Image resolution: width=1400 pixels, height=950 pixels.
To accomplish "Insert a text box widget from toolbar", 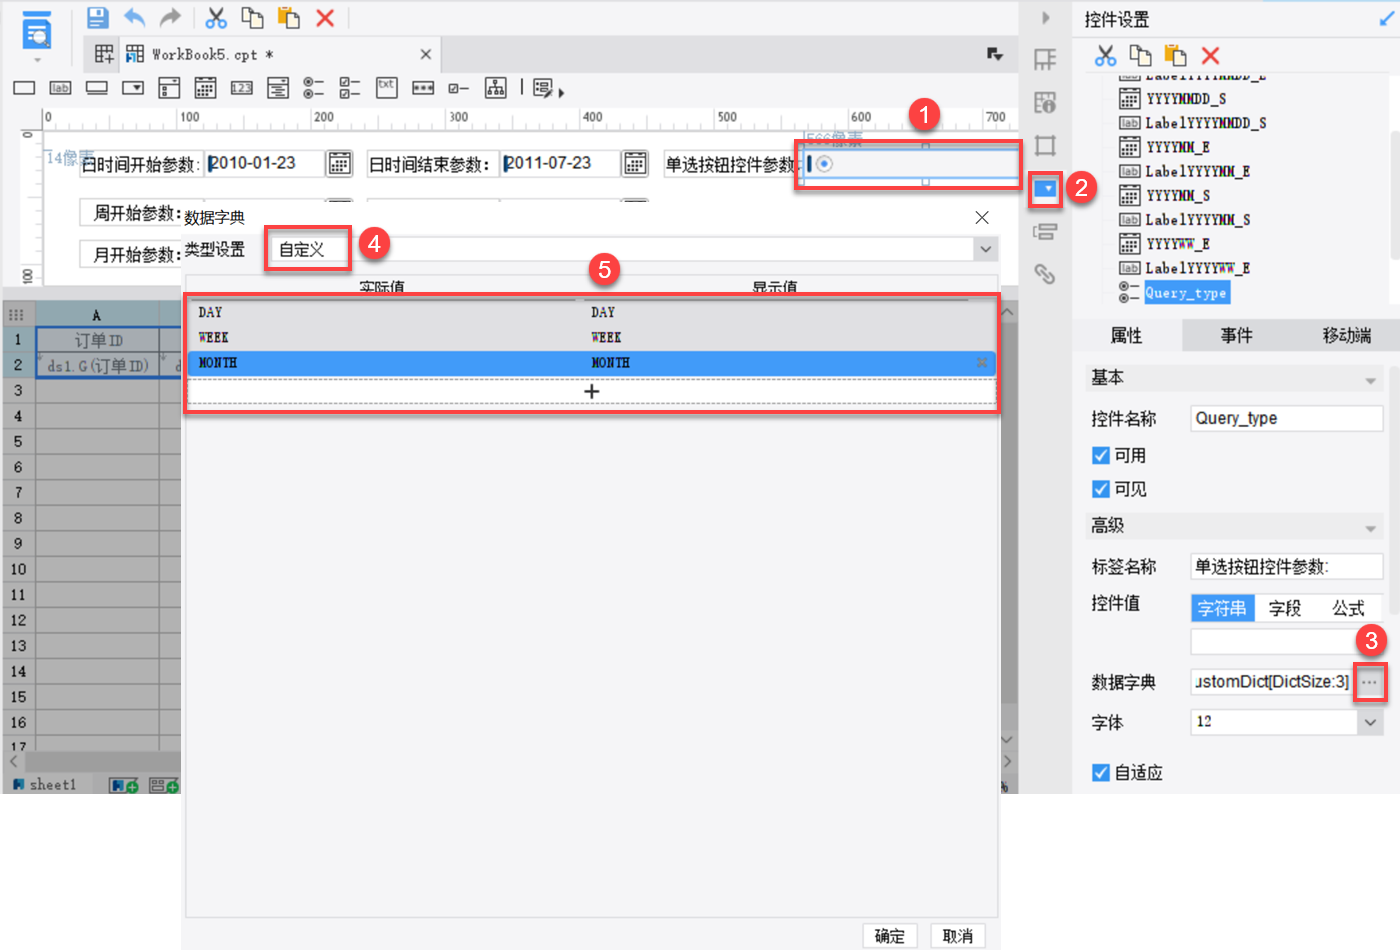I will click(24, 88).
